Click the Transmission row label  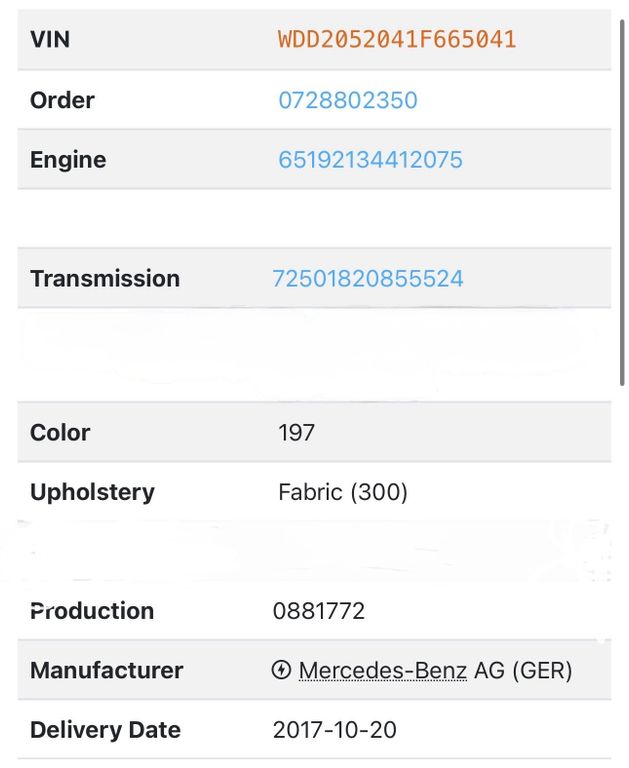(105, 278)
